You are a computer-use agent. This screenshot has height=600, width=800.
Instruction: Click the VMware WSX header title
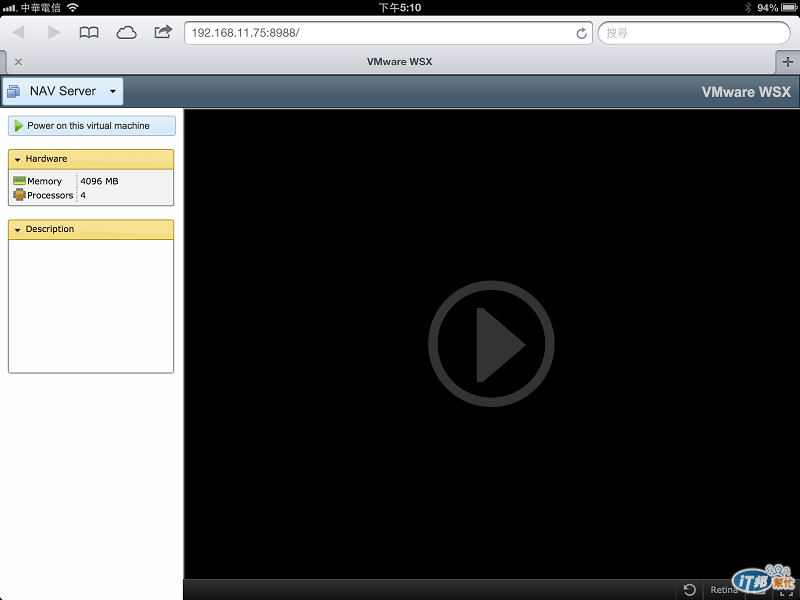(x=746, y=92)
